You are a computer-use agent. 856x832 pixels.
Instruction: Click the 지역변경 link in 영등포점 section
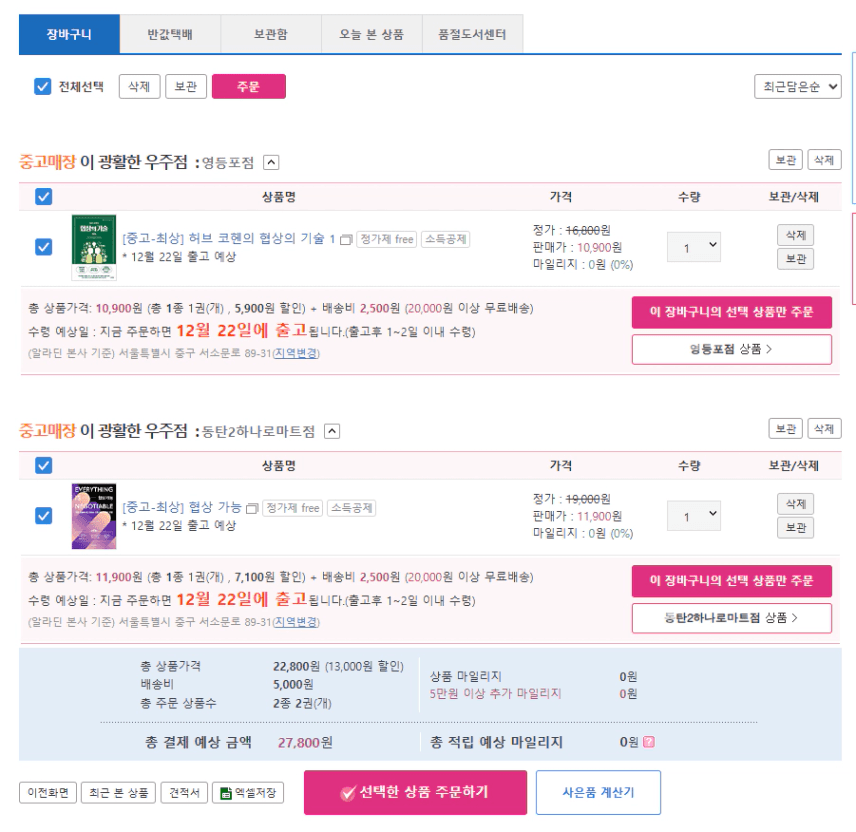coord(296,353)
